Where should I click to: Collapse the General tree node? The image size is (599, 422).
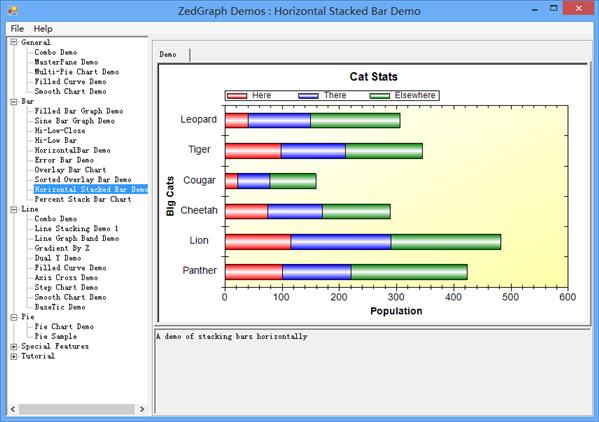pos(14,42)
